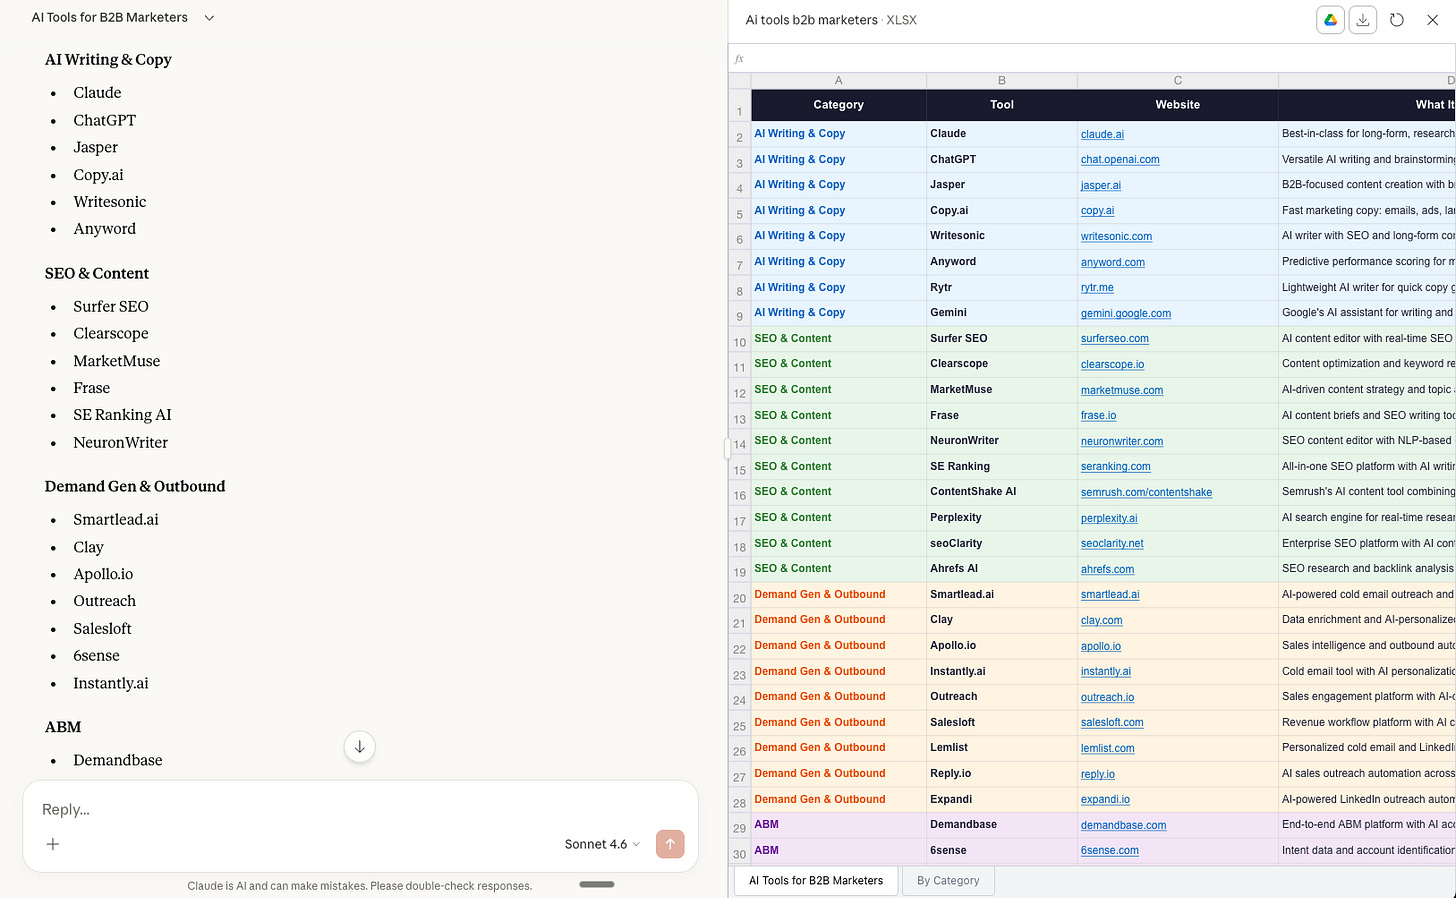Screen dimensions: 1456x898
Task: Click the Writesonic list item in chat
Action: point(110,202)
